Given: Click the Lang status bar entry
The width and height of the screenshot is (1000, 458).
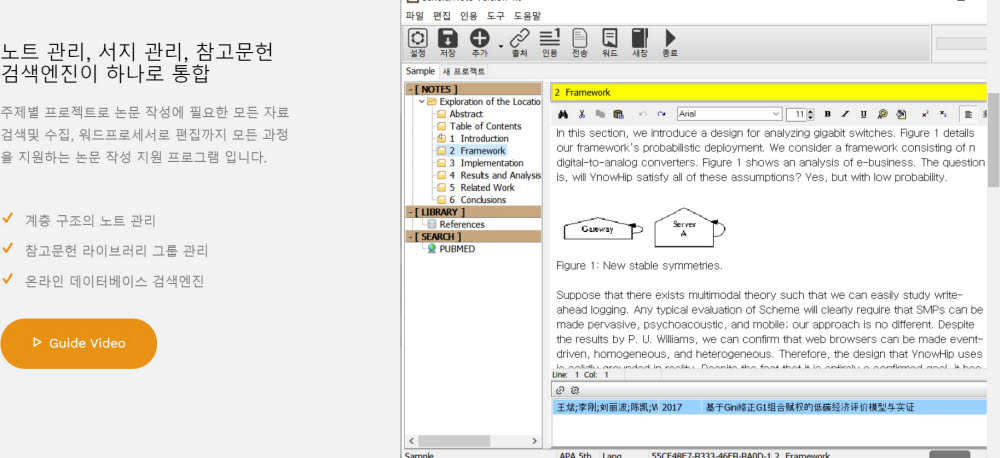Looking at the screenshot, I should click(612, 455).
